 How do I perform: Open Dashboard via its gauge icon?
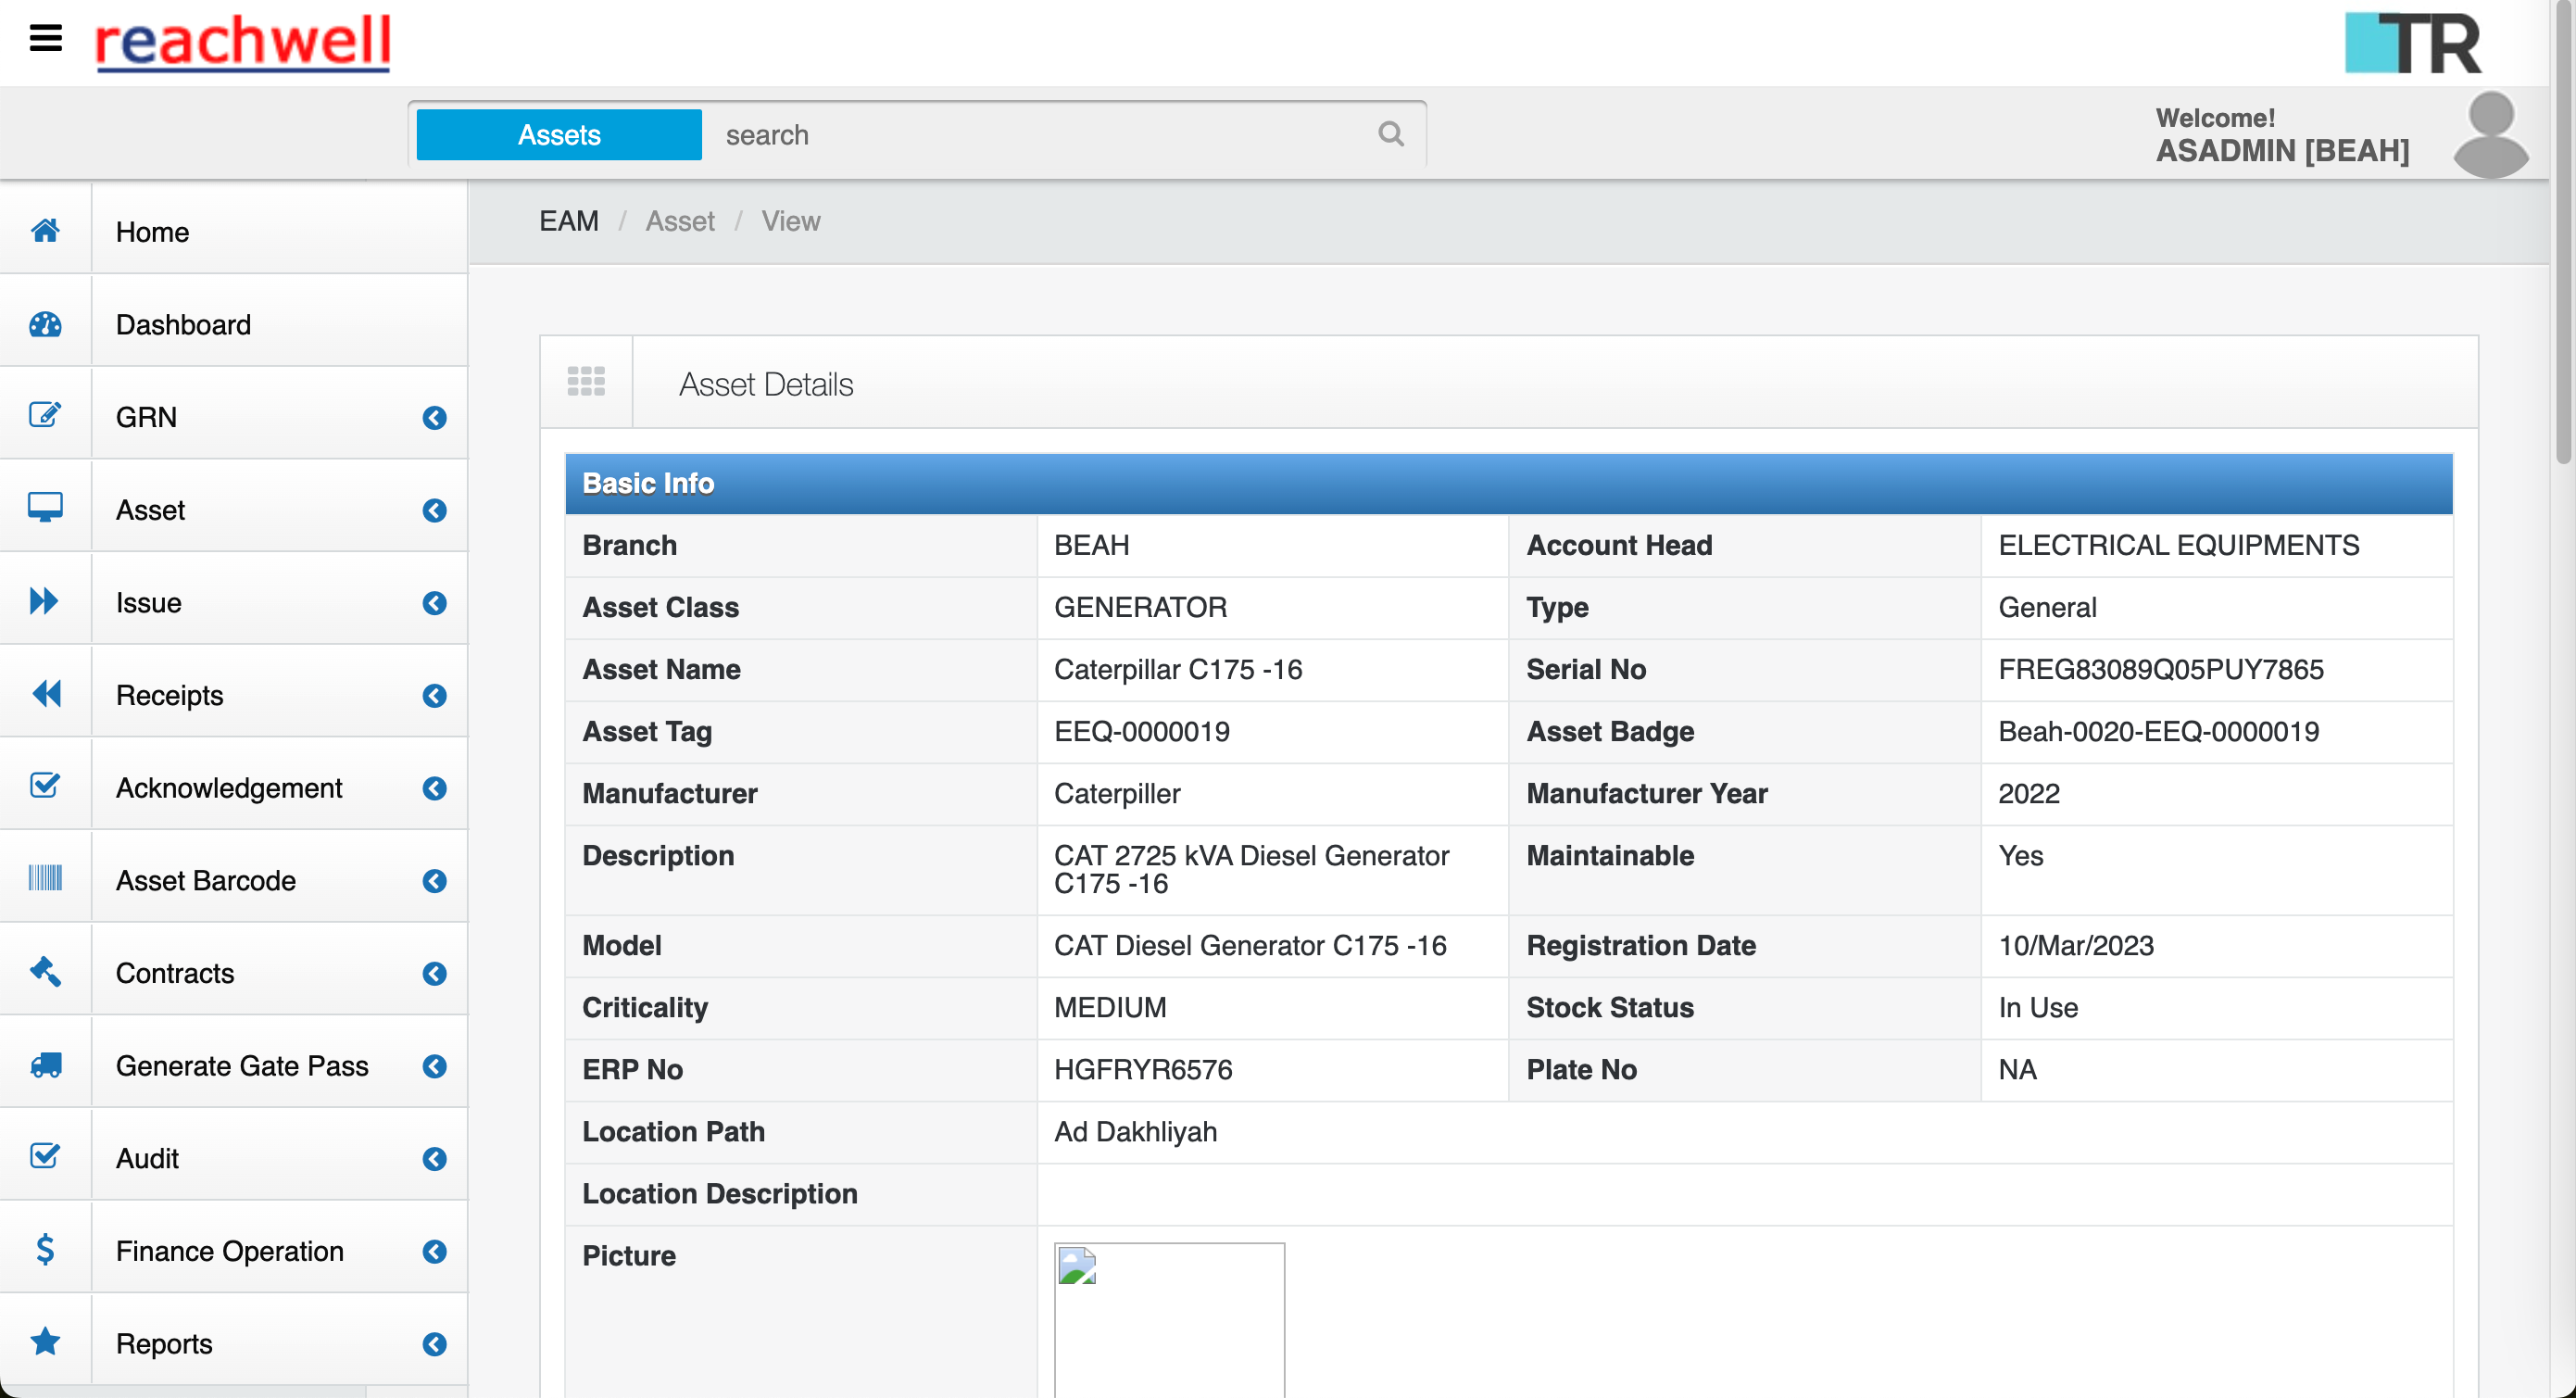[46, 322]
